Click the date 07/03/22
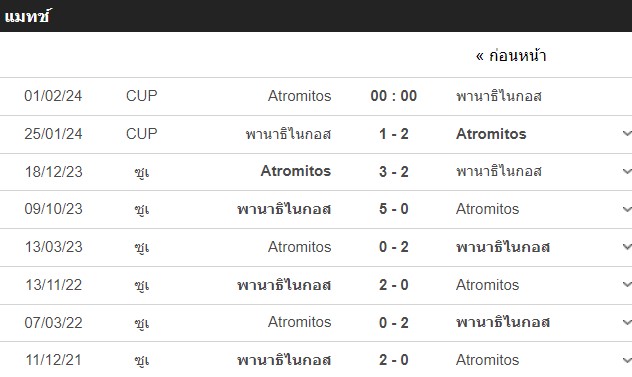Image resolution: width=632 pixels, height=377 pixels. tap(53, 323)
